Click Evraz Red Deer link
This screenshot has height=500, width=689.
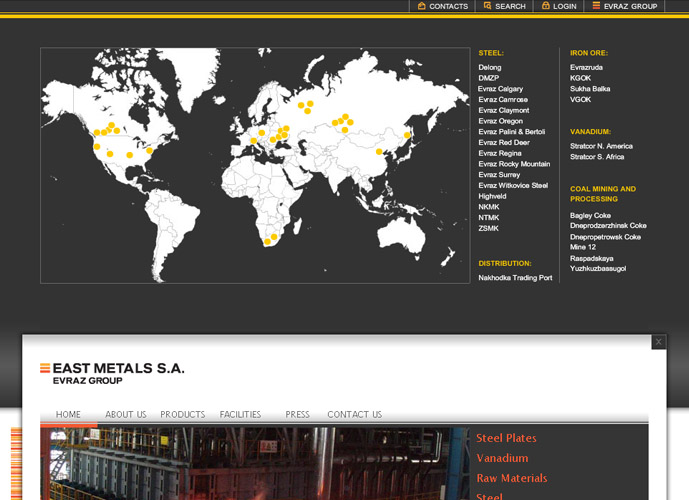click(504, 142)
